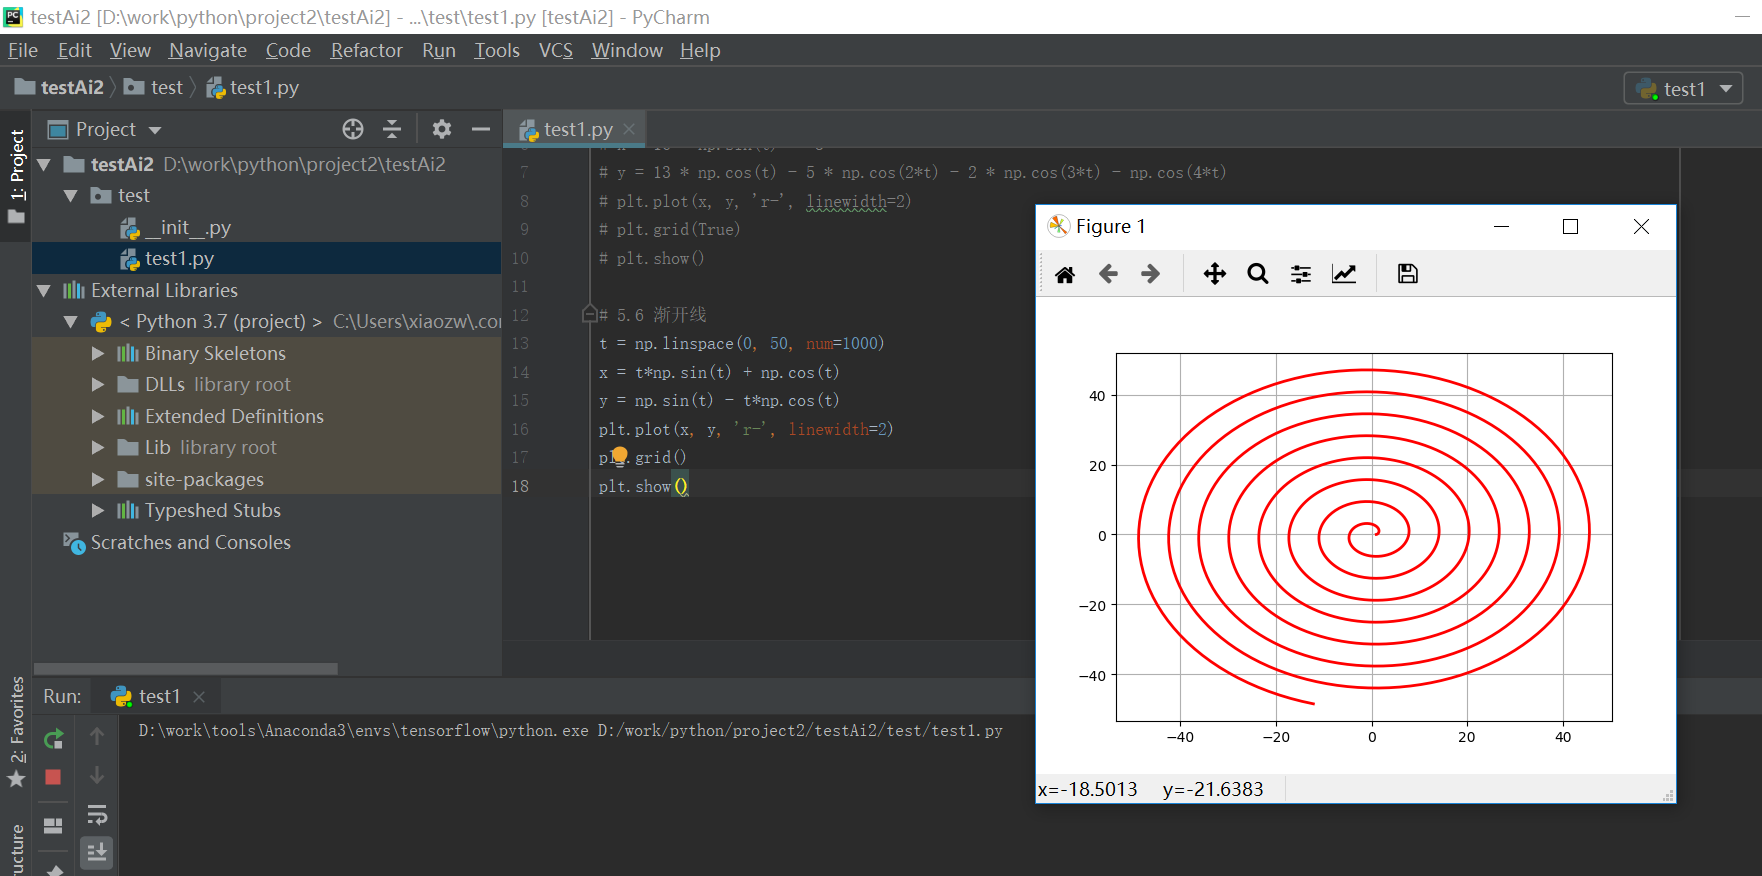This screenshot has width=1762, height=876.
Task: Collapse the test folder node
Action: [x=70, y=196]
